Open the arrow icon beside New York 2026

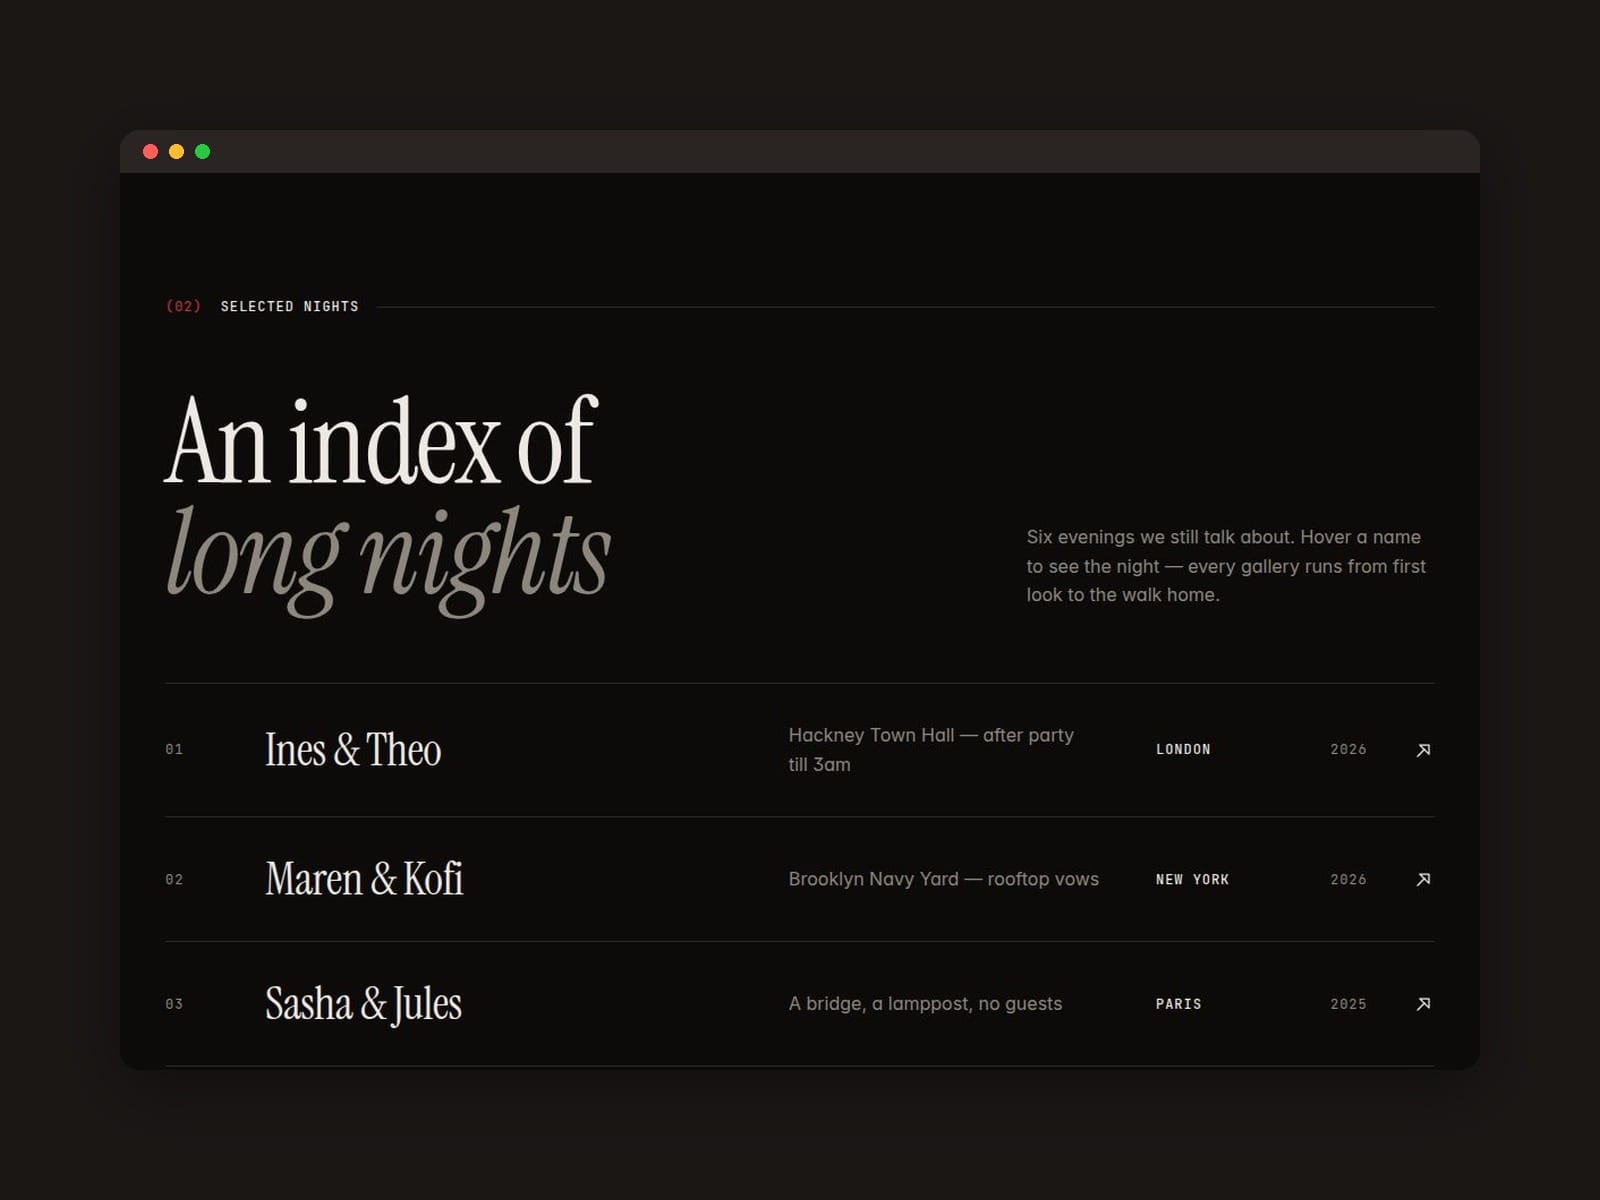coord(1423,879)
